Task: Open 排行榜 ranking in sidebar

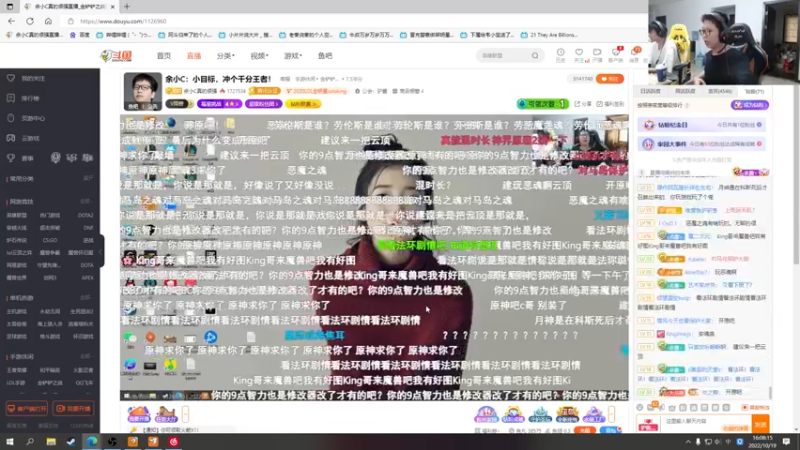Action: click(x=11, y=98)
